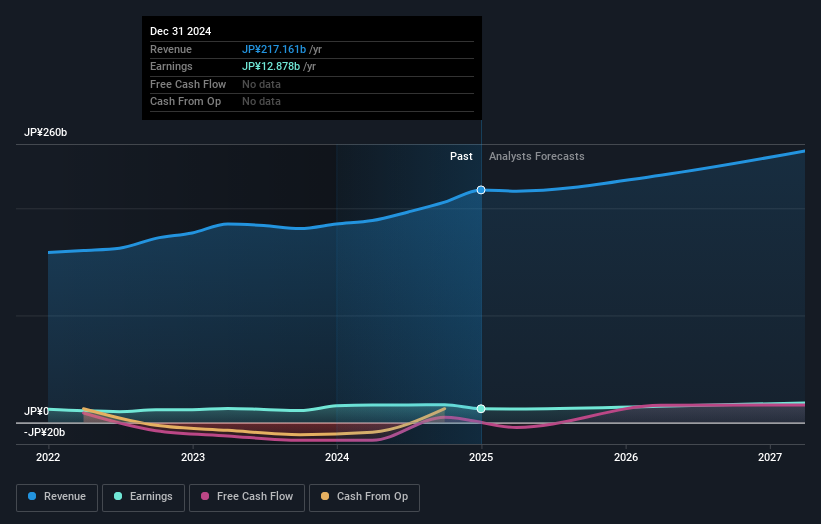The image size is (821, 524).
Task: Click the 2022 x-axis label
Action: coord(48,457)
